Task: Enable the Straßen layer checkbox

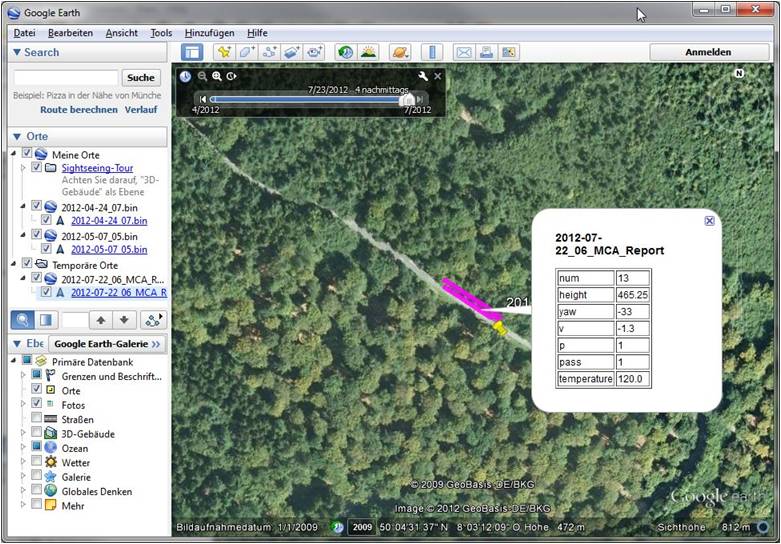Action: point(37,419)
